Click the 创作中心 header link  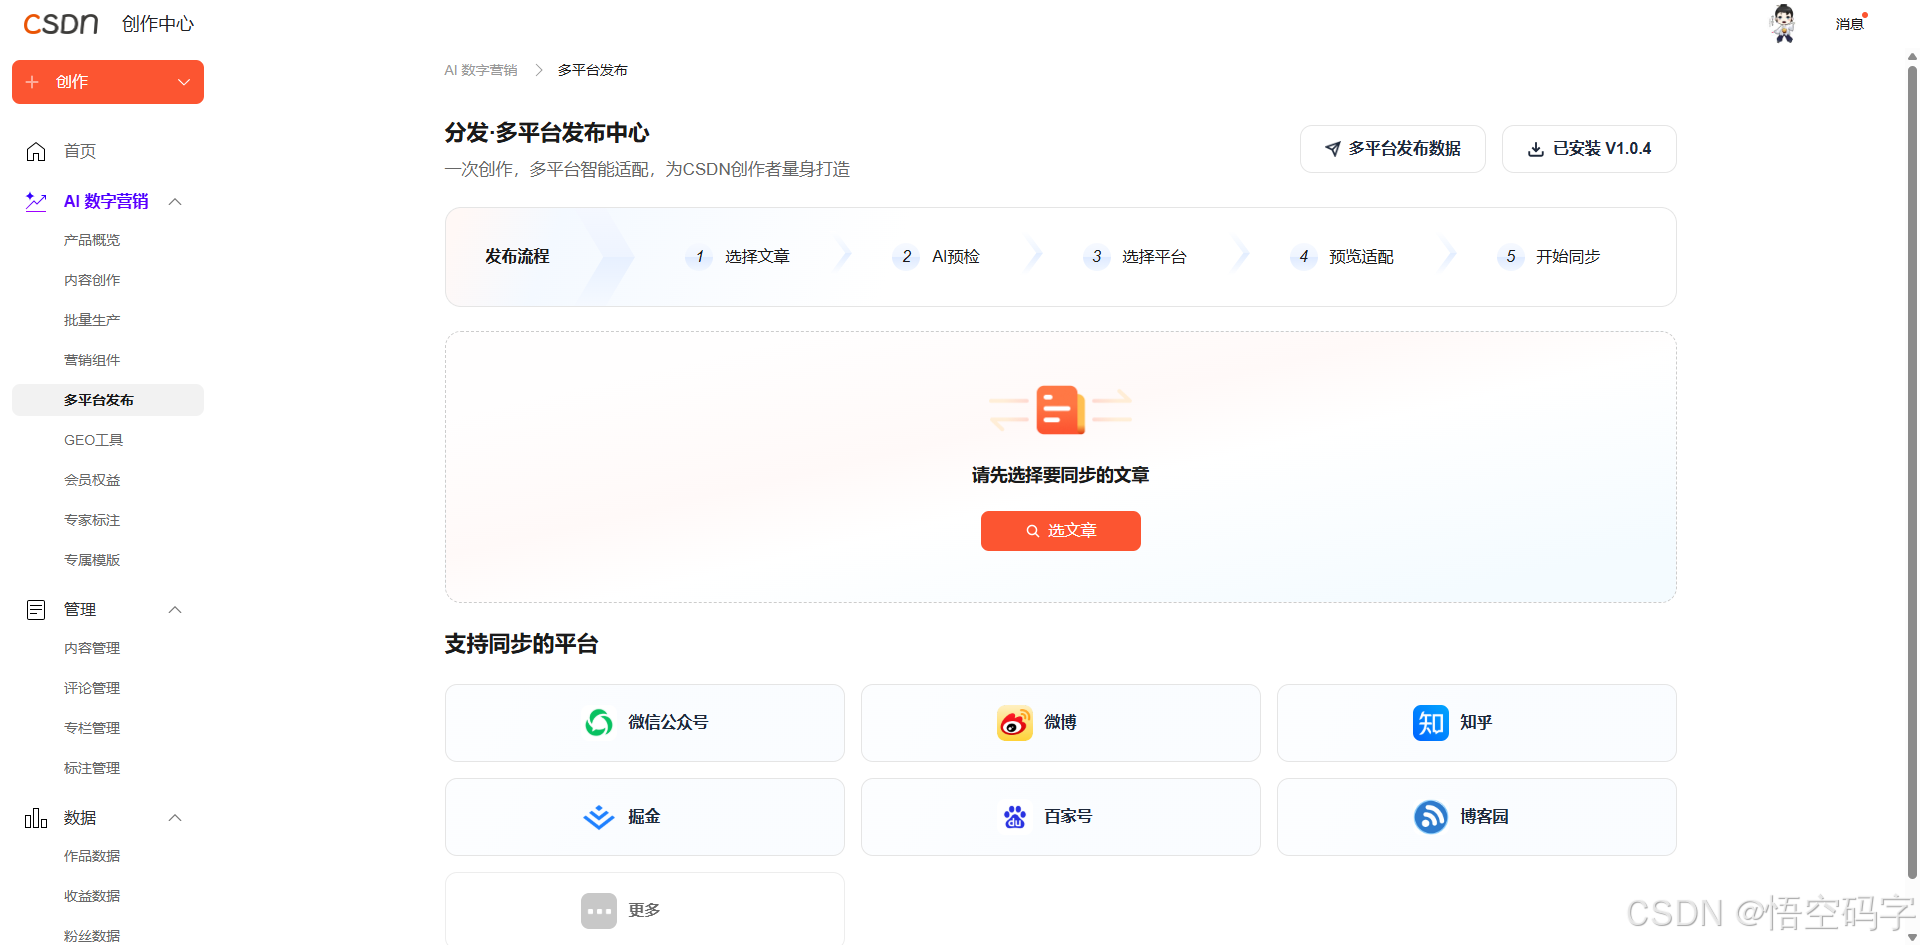(158, 24)
